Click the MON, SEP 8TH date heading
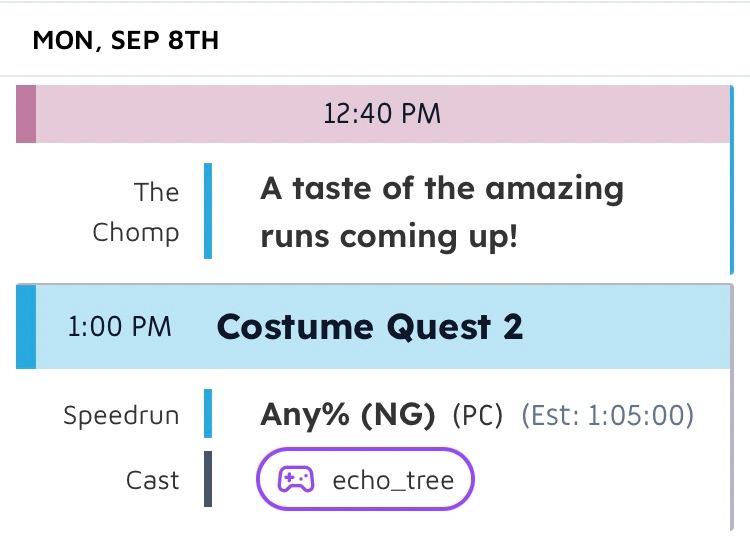750x536 pixels. tap(126, 40)
